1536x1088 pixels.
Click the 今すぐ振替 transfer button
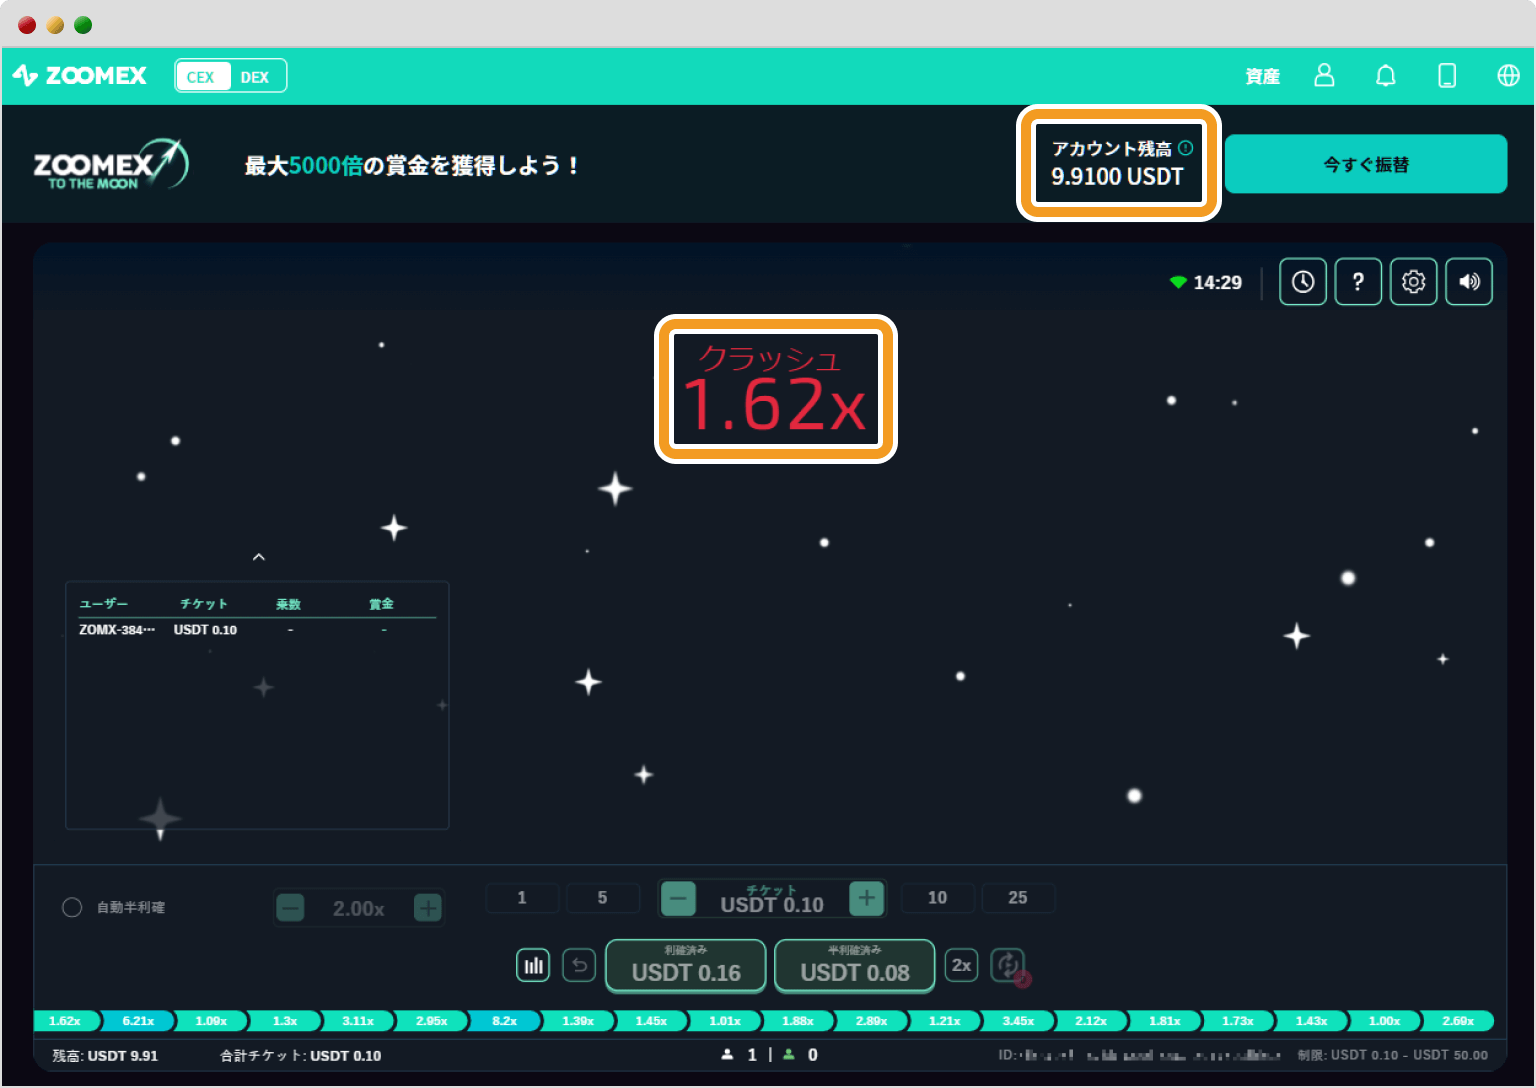(x=1365, y=164)
